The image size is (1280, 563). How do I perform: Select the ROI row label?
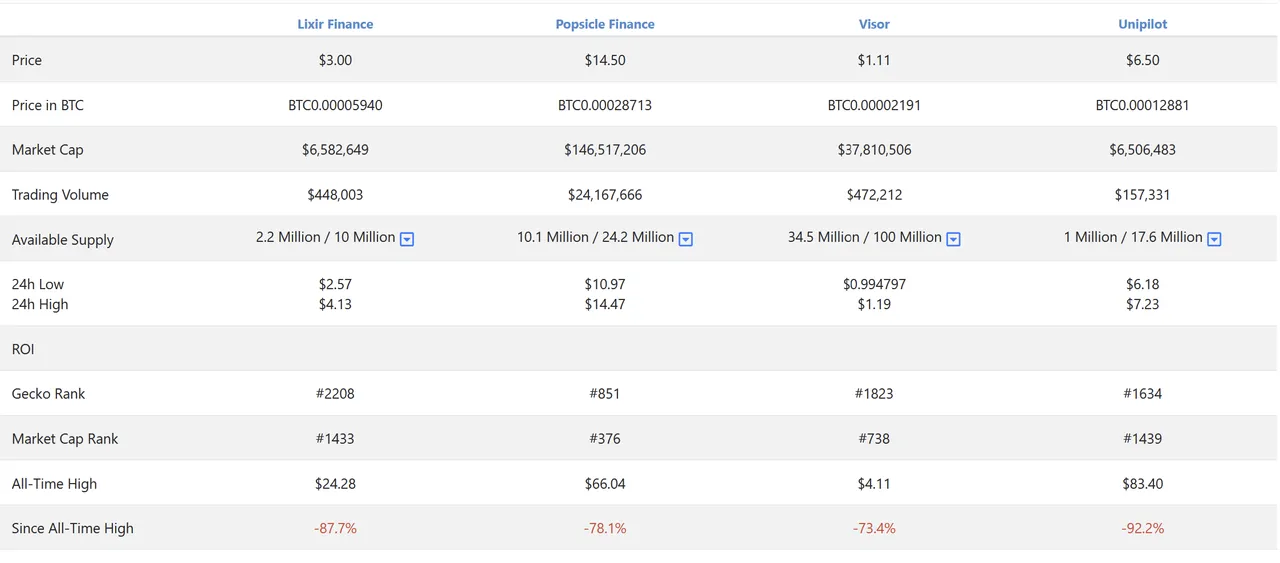pos(23,349)
